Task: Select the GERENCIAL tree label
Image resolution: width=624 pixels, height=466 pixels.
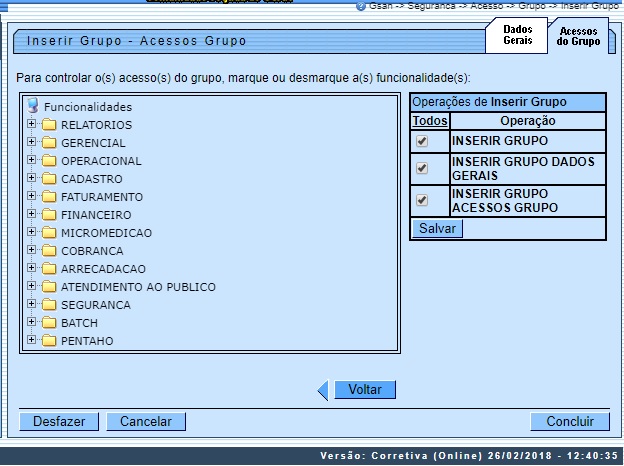Action: (x=93, y=143)
